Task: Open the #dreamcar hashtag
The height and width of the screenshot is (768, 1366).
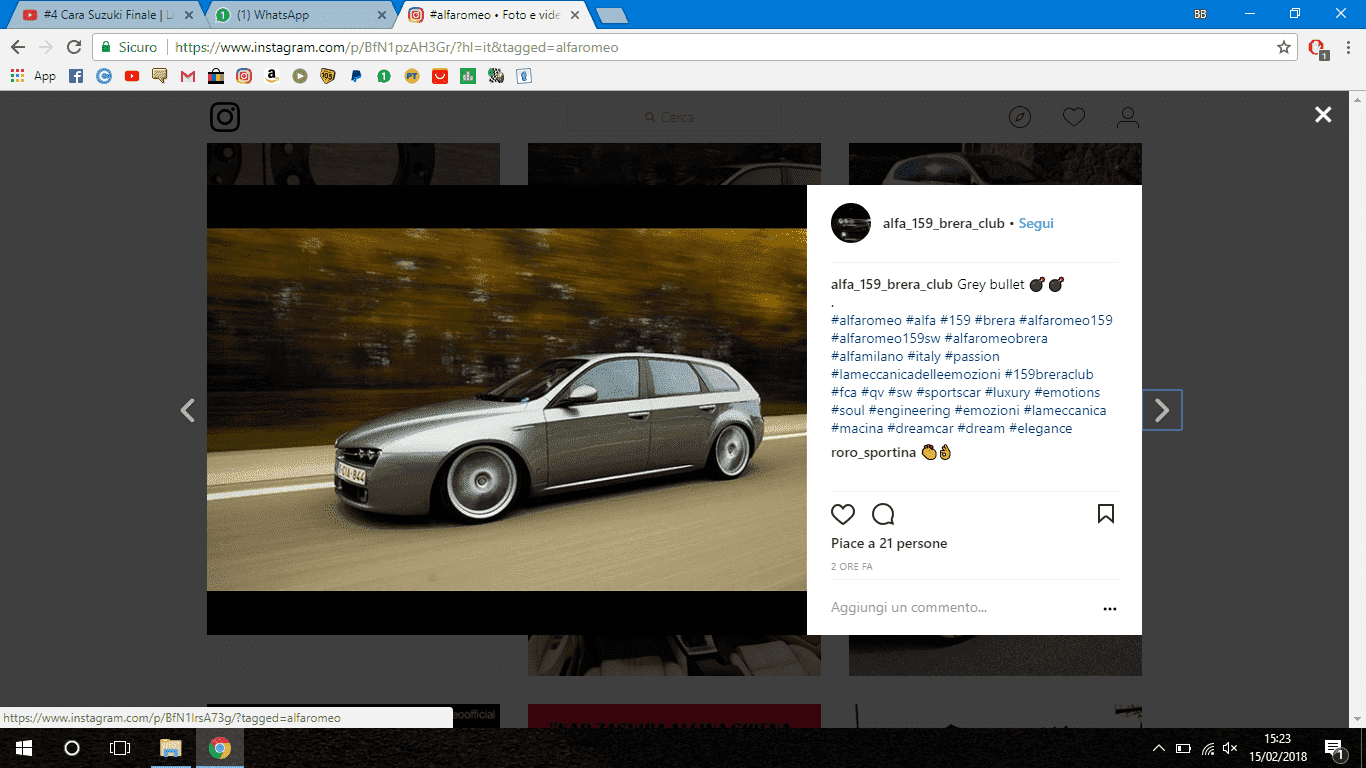Action: (920, 429)
